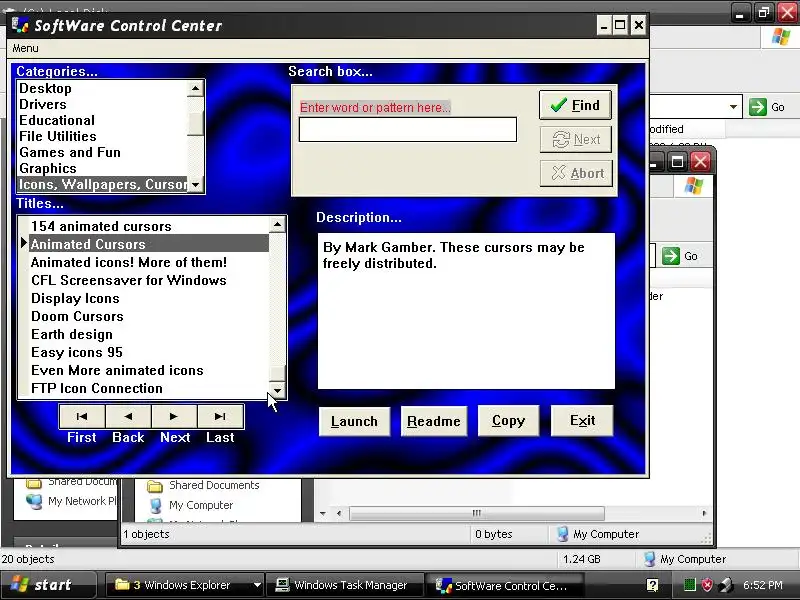Open the Menu in the menu bar
Viewport: 800px width, 600px height.
coord(26,48)
